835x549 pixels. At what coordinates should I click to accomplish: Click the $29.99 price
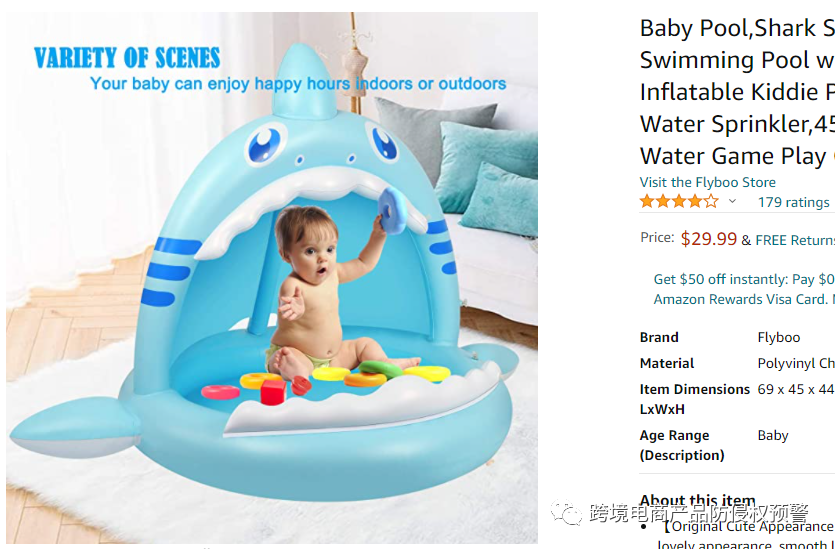[x=708, y=239]
